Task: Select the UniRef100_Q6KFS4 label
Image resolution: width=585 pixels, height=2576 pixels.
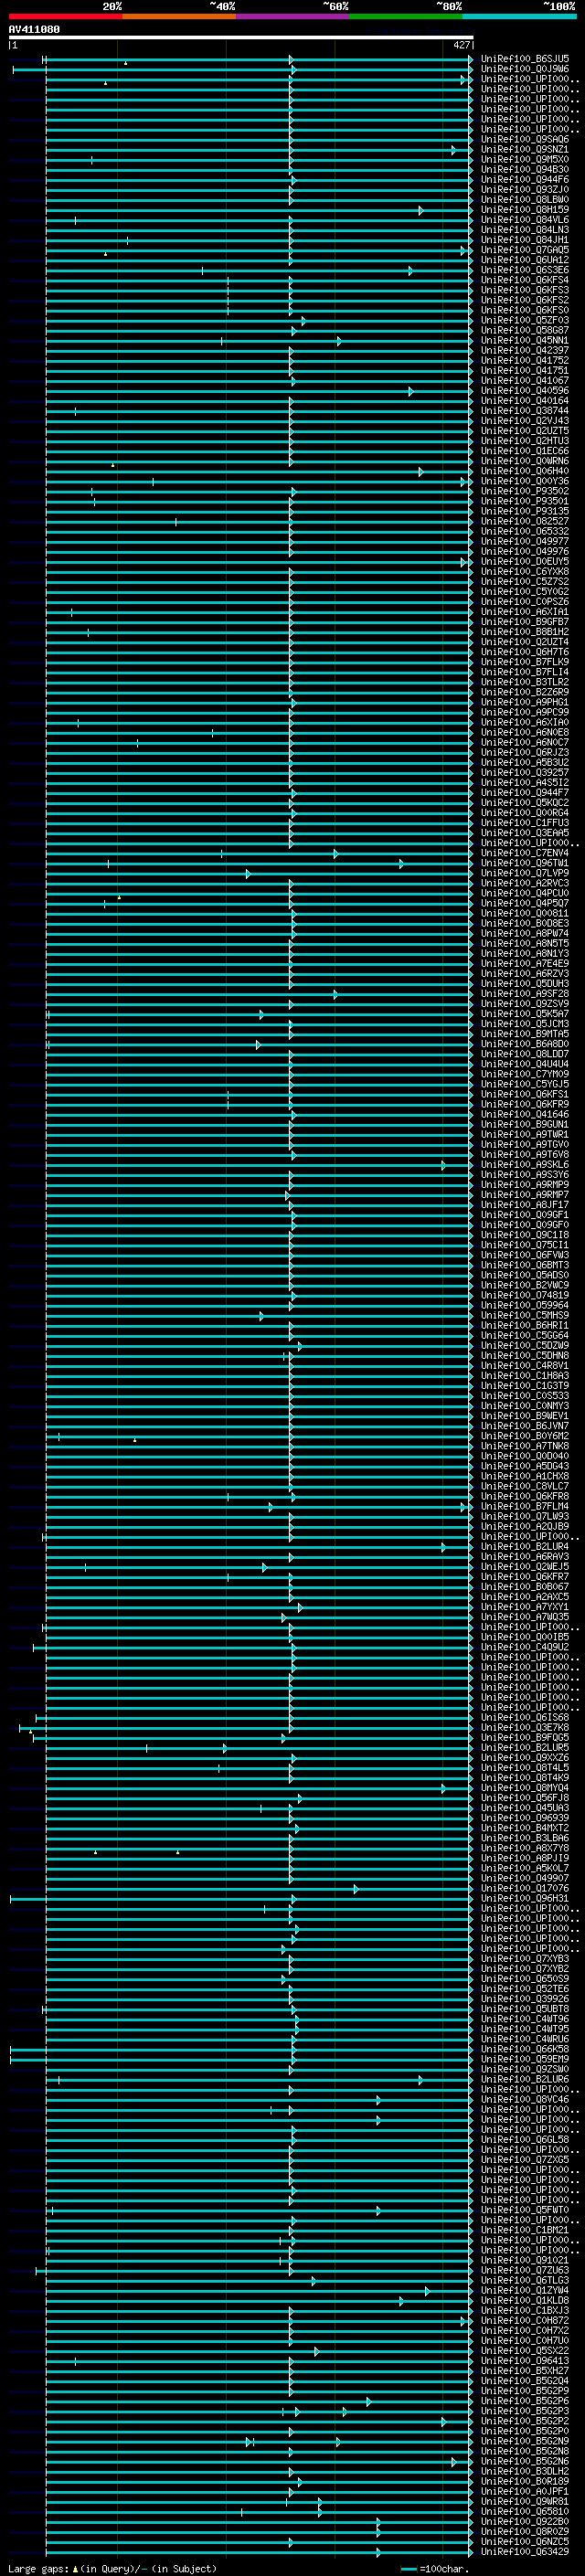Action: 524,280
